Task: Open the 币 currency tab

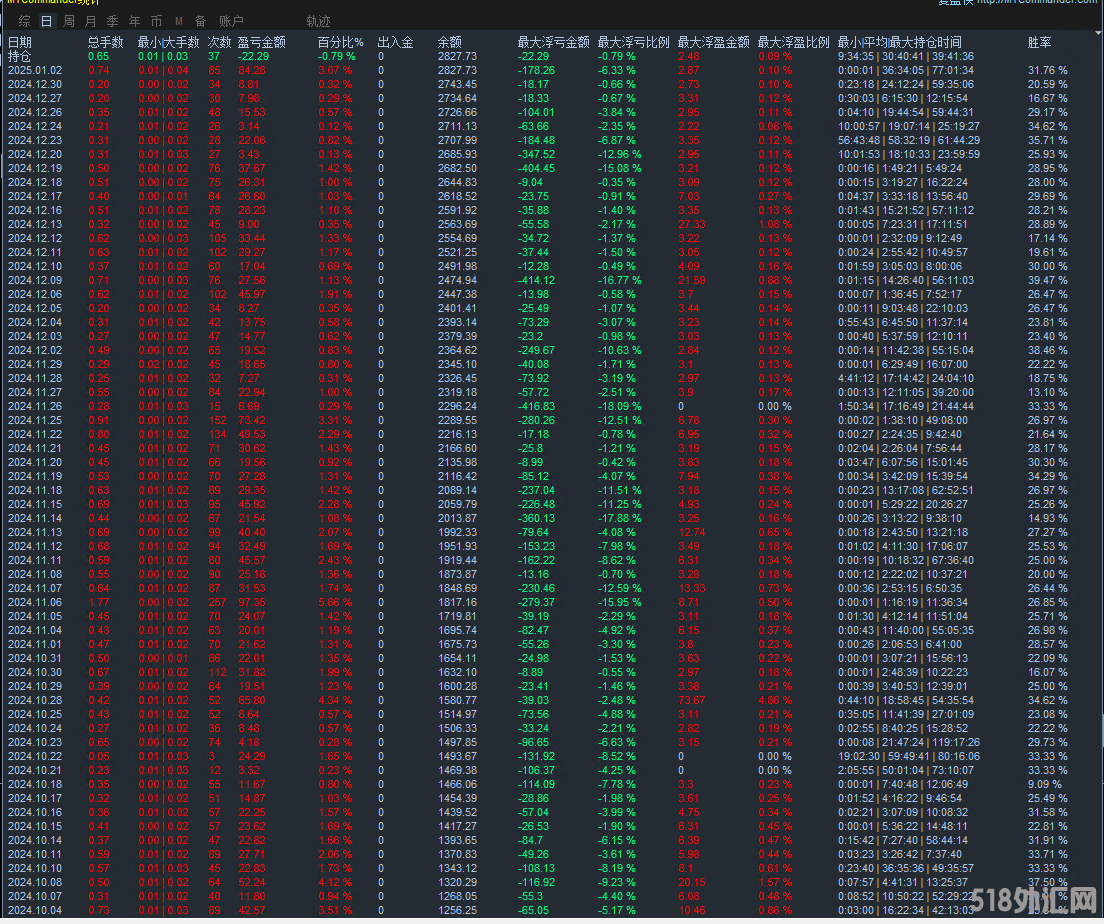Action: (x=156, y=21)
